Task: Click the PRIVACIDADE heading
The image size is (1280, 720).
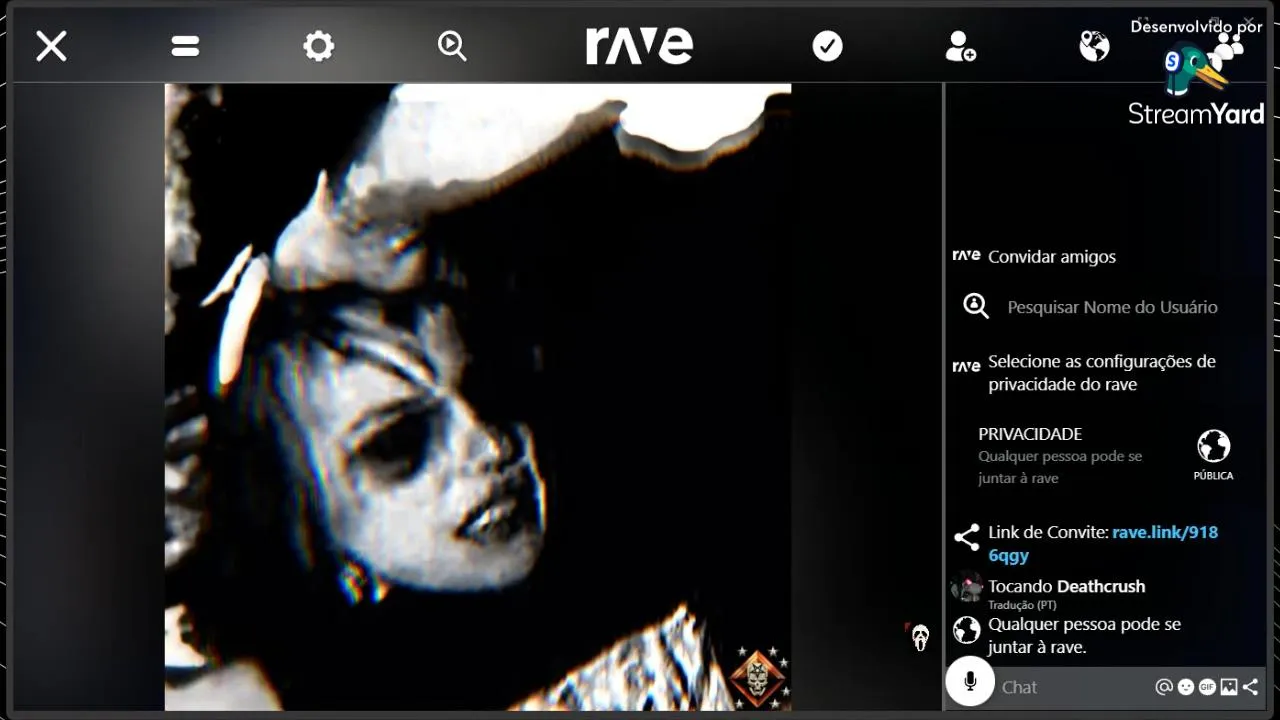Action: point(1030,434)
